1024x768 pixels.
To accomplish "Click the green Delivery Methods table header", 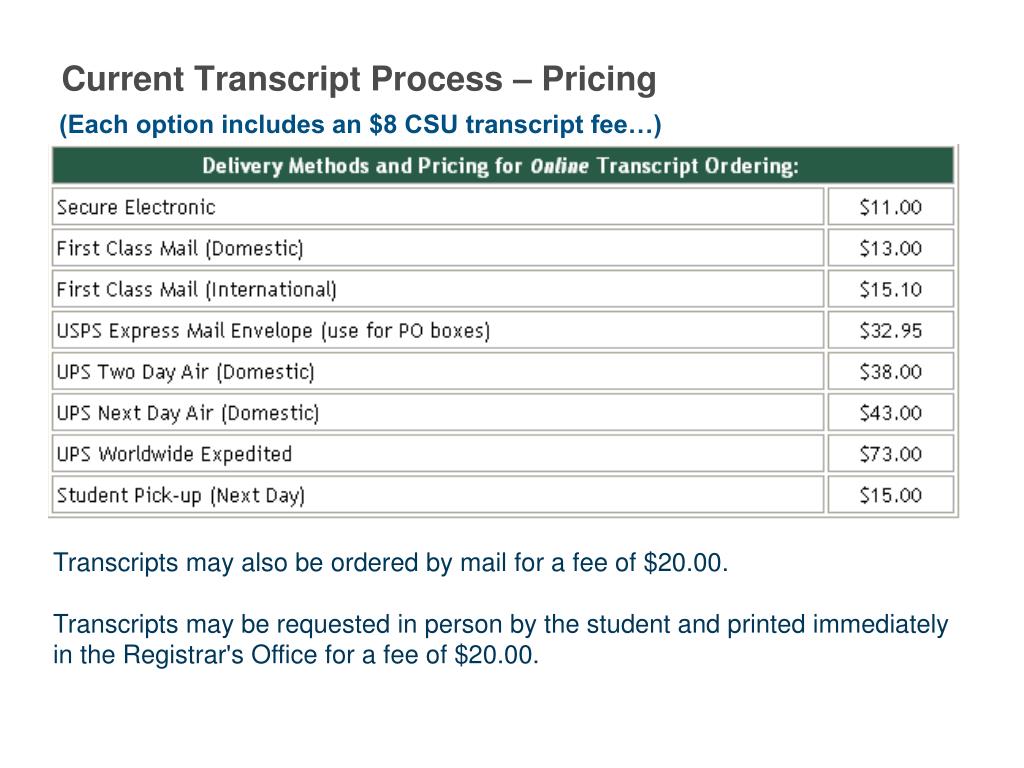I will (501, 166).
